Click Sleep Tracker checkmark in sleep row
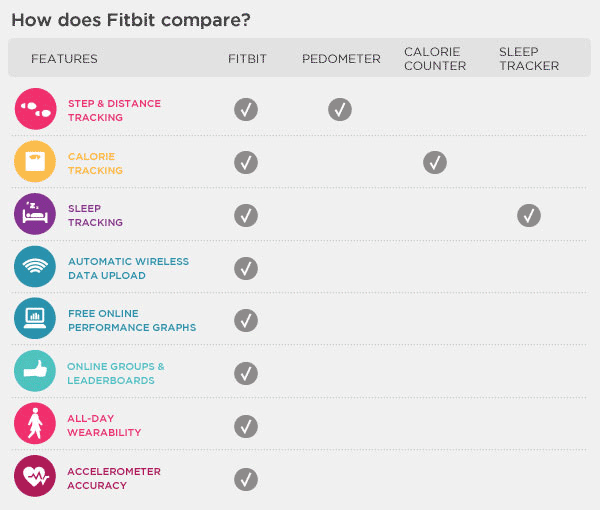Screen dimensions: 600x510 pos(529,215)
